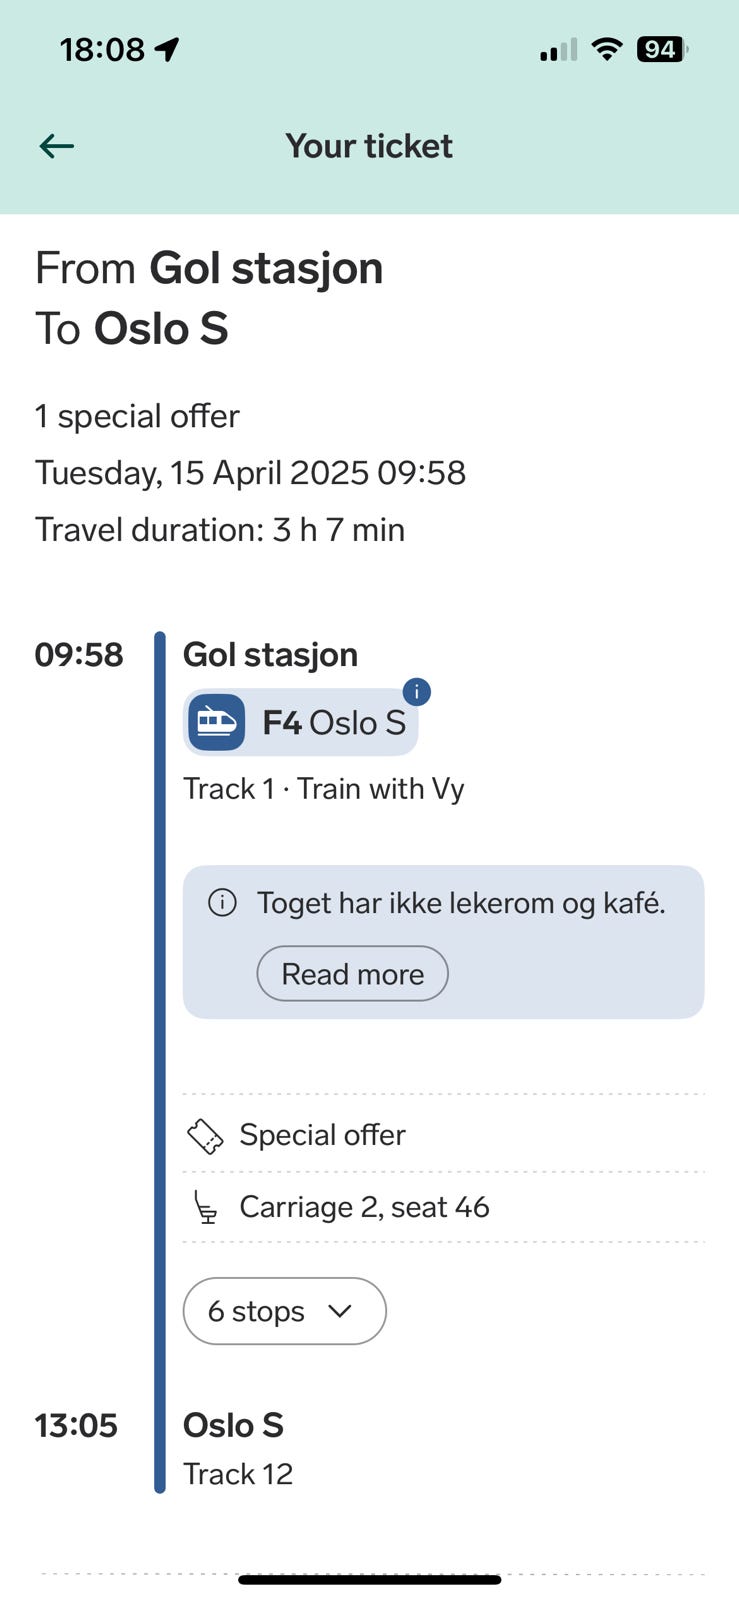
Task: Tap the seat icon beside Carriage 2
Action: (x=205, y=1208)
